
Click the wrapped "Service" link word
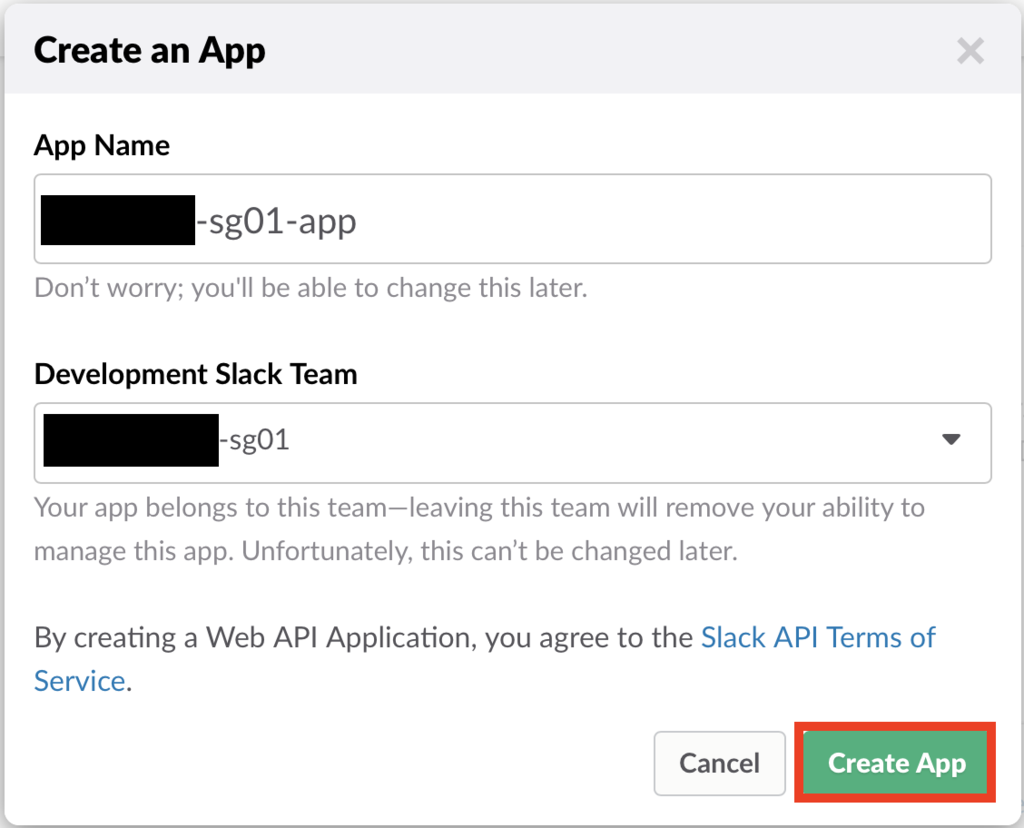click(x=80, y=681)
